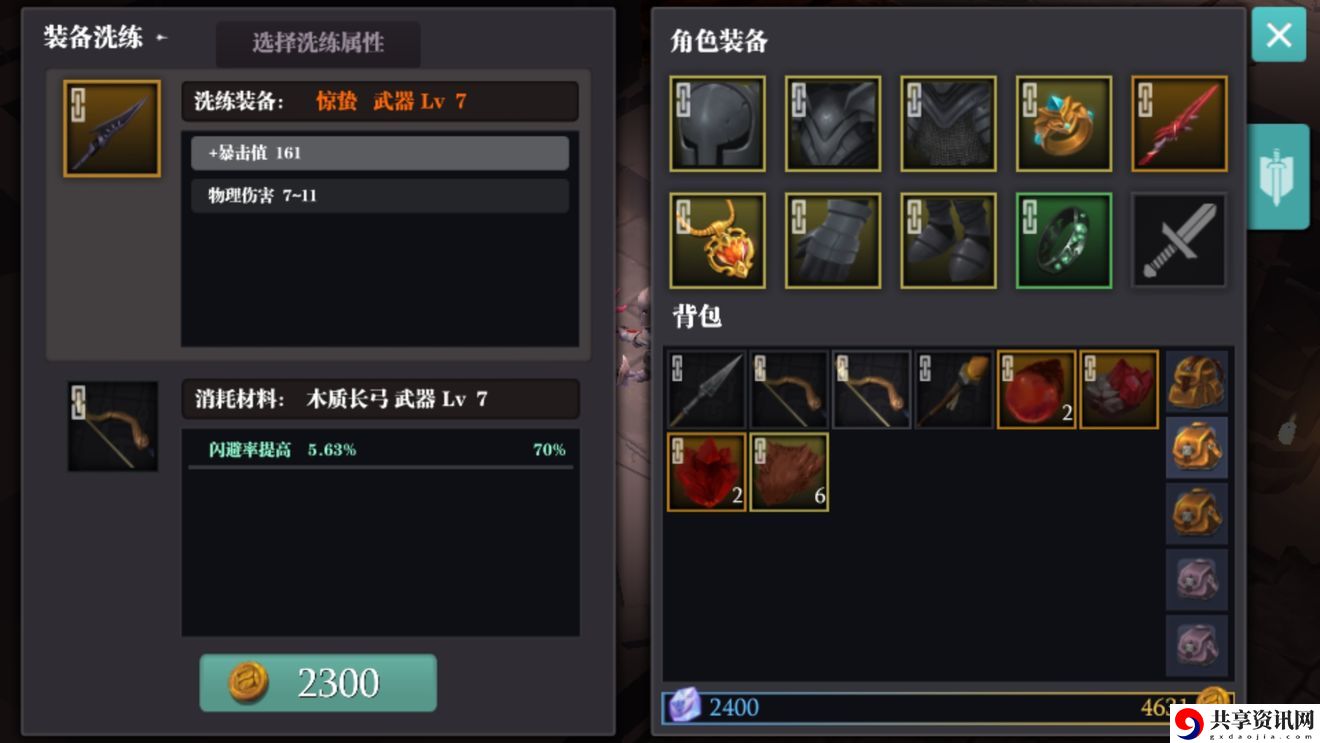1320x743 pixels.
Task: Click the 选择洗练属性 button
Action: point(318,44)
